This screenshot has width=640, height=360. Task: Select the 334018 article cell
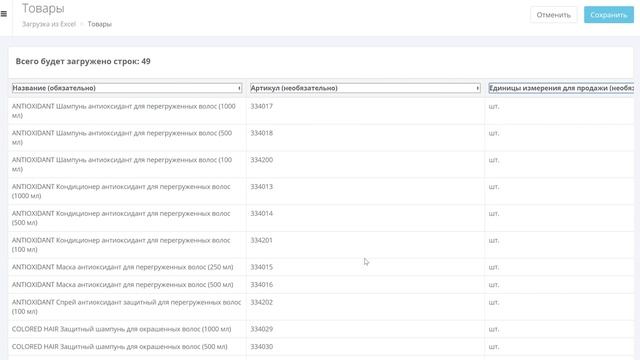point(262,133)
